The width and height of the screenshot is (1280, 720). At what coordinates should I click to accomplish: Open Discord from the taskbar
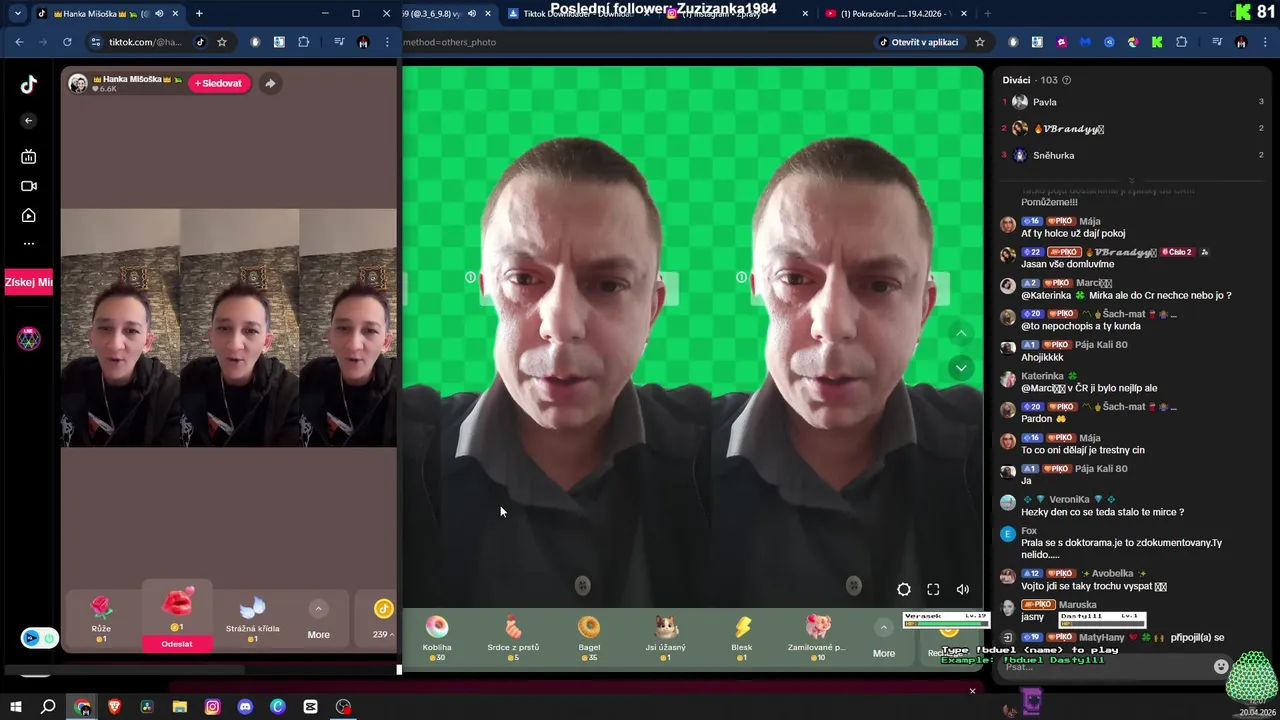click(x=245, y=707)
